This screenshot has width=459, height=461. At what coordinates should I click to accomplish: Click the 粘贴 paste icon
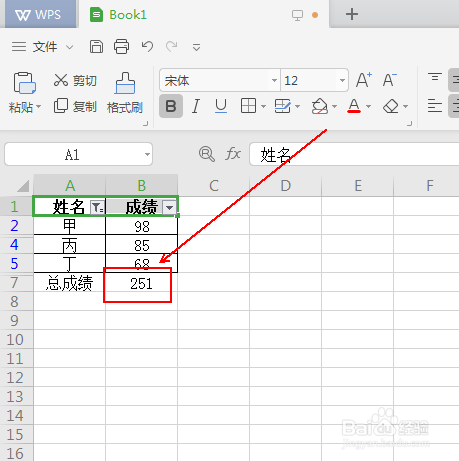pyautogui.click(x=24, y=83)
